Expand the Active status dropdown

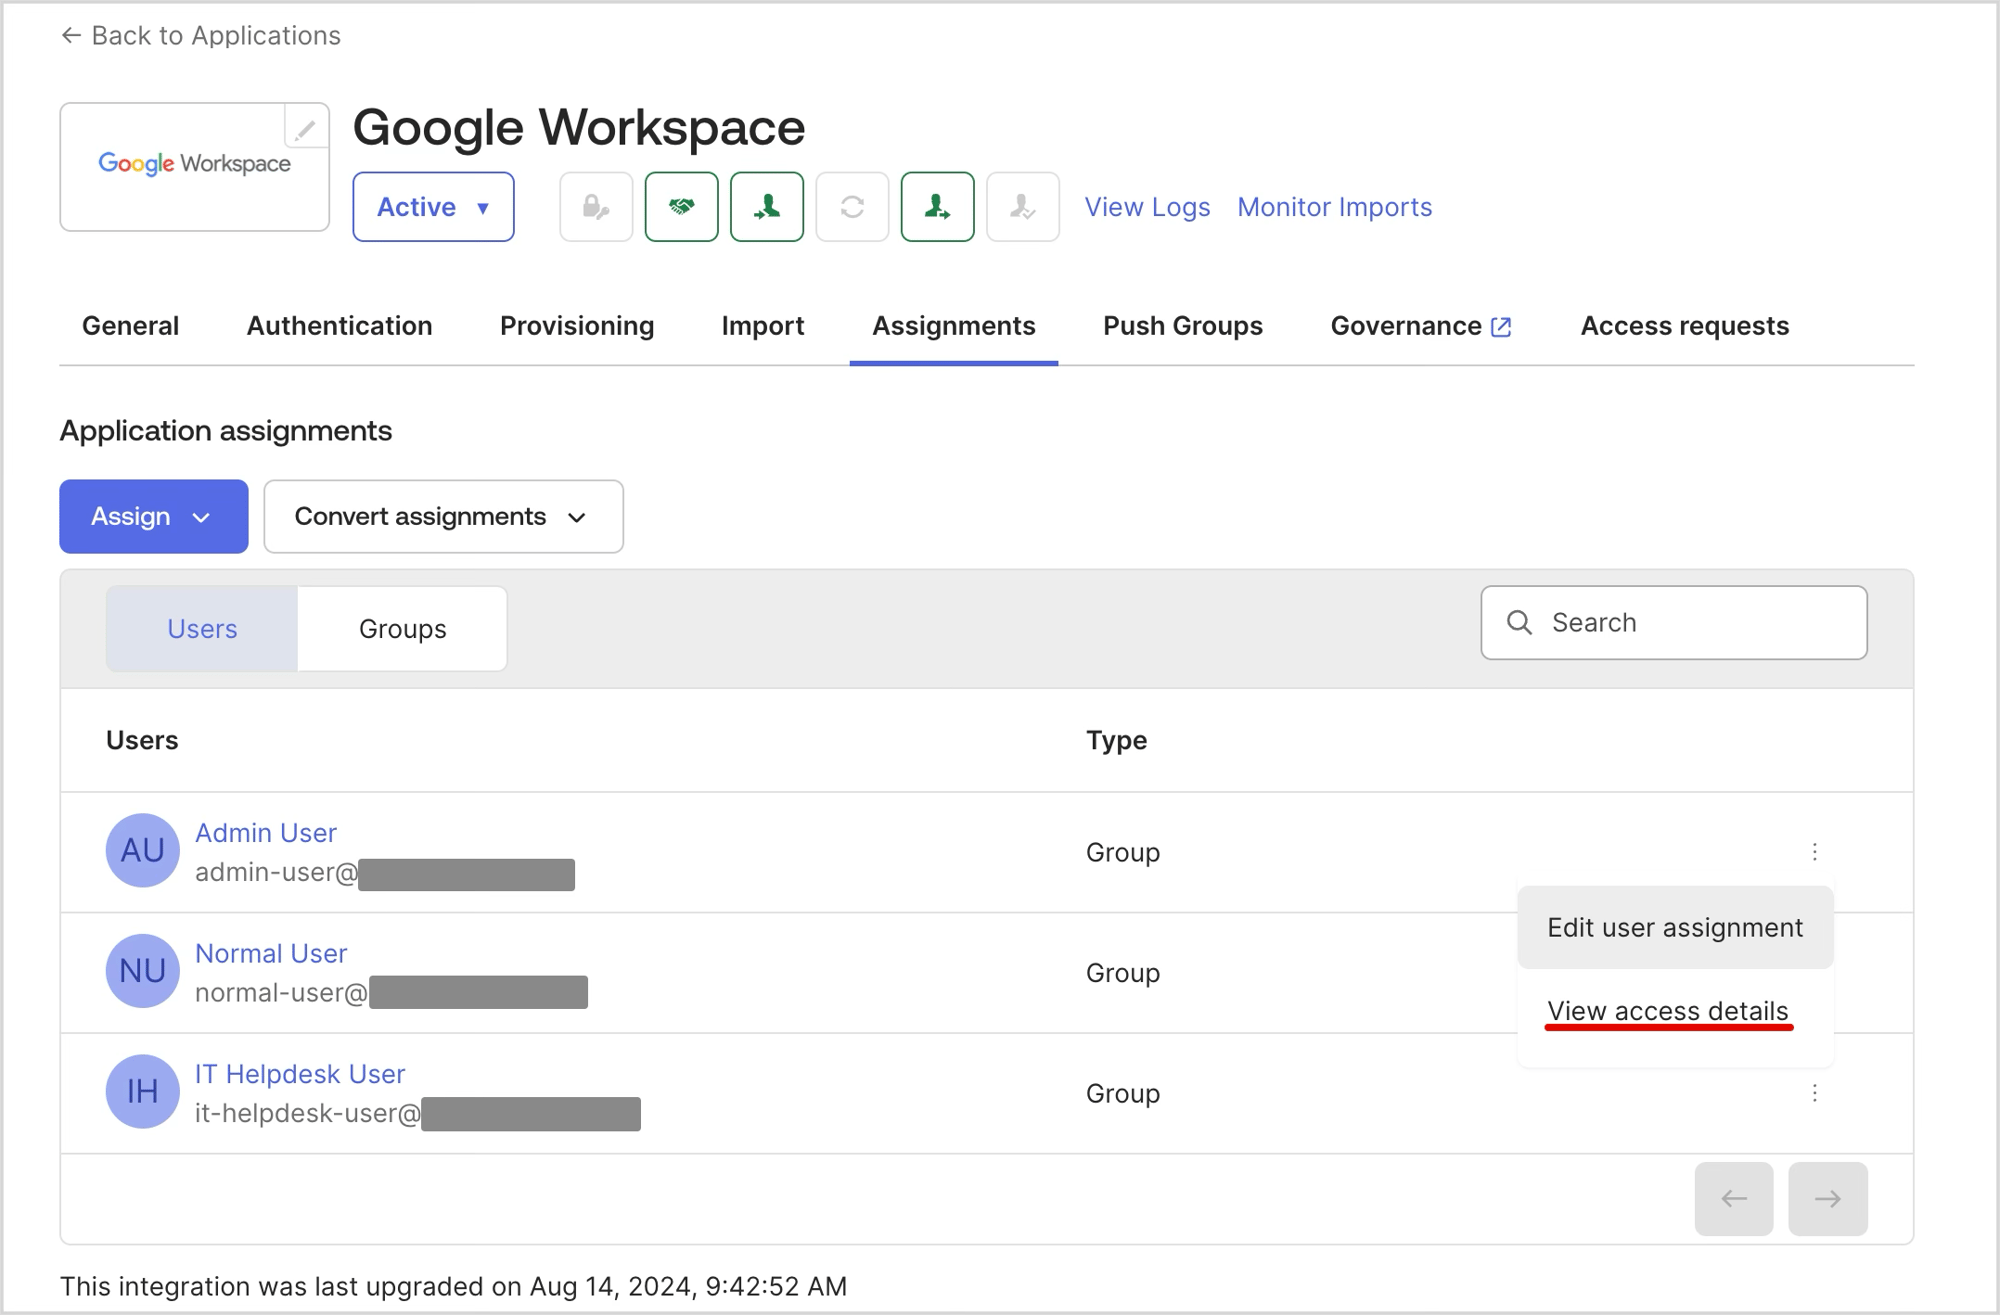coord(433,207)
